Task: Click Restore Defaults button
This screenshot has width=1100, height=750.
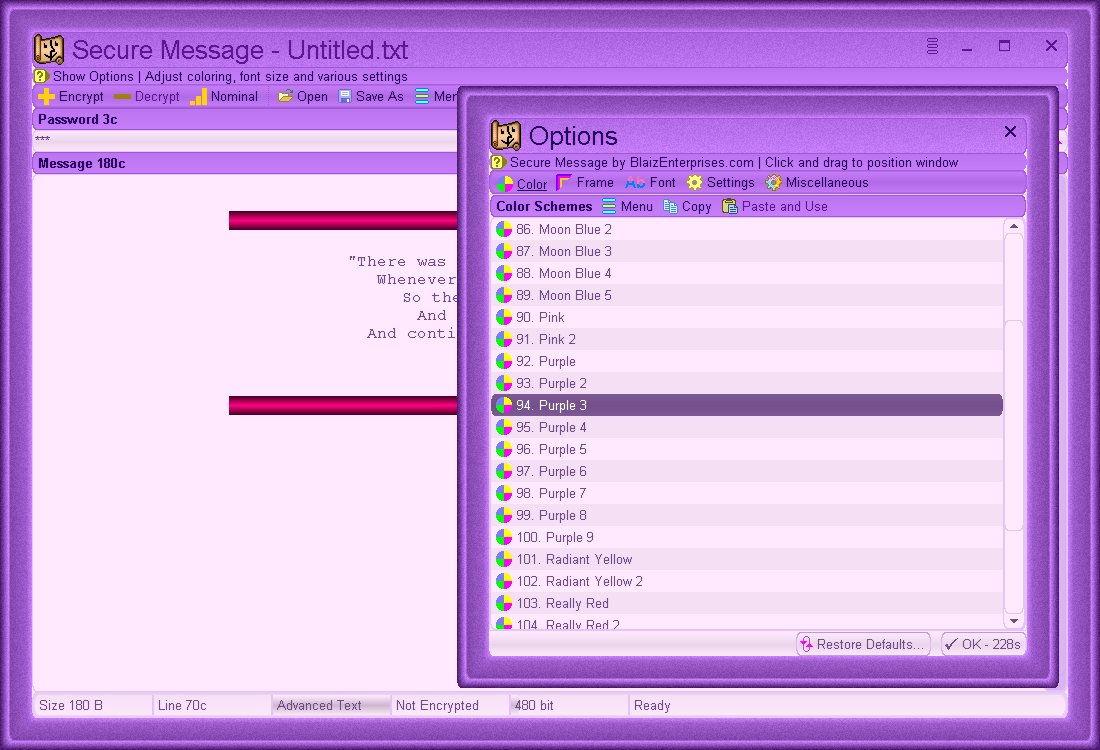Action: point(864,644)
